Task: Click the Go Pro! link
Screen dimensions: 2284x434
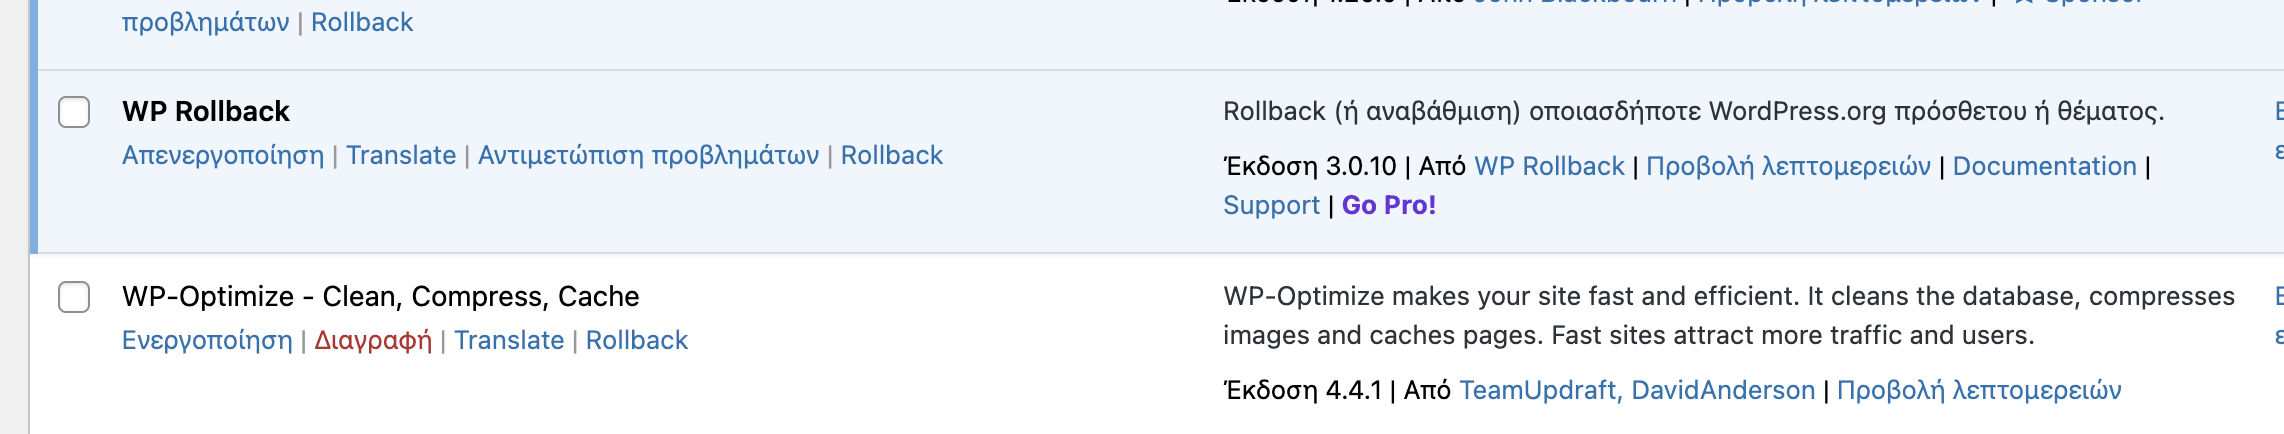Action: (x=1388, y=205)
